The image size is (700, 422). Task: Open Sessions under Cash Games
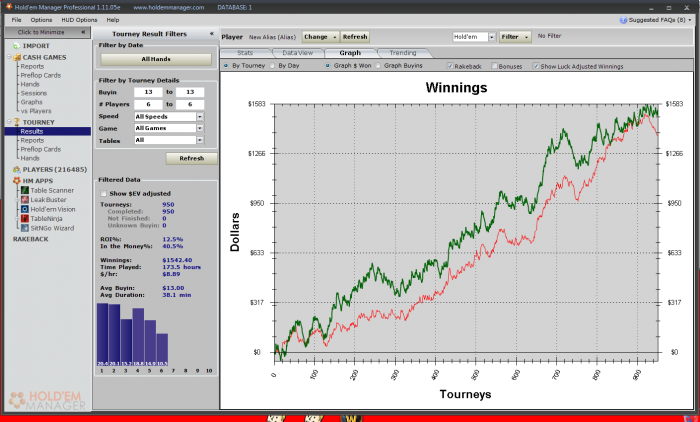(x=34, y=93)
